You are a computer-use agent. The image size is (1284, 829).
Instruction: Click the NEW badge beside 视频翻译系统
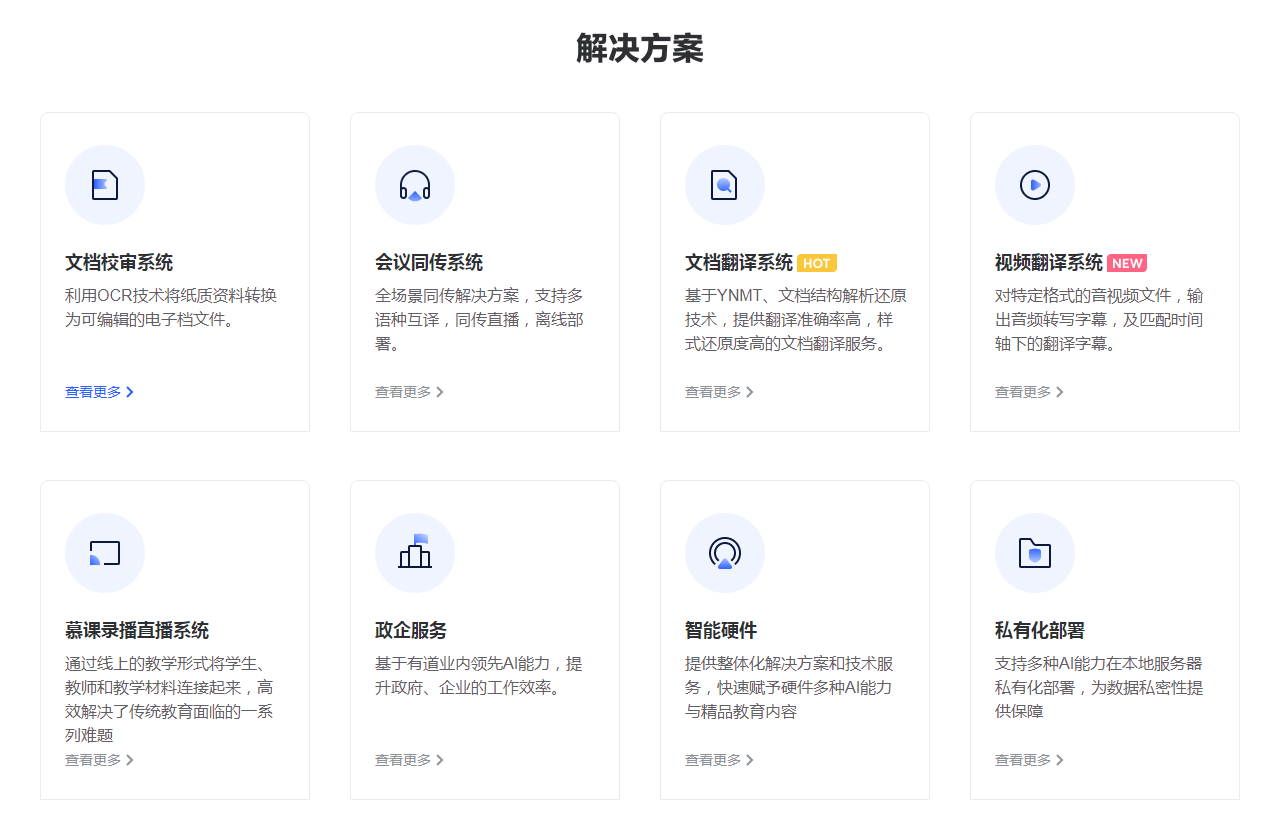pyautogui.click(x=1127, y=263)
